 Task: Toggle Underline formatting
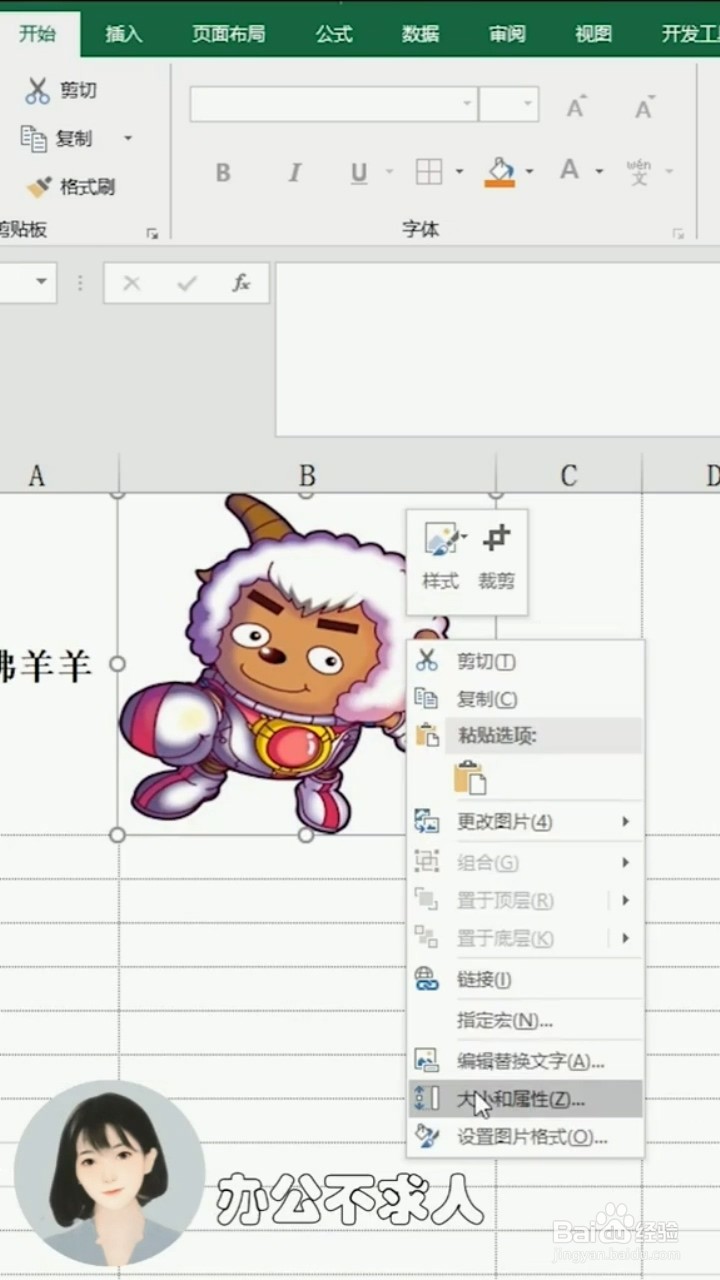tap(359, 173)
